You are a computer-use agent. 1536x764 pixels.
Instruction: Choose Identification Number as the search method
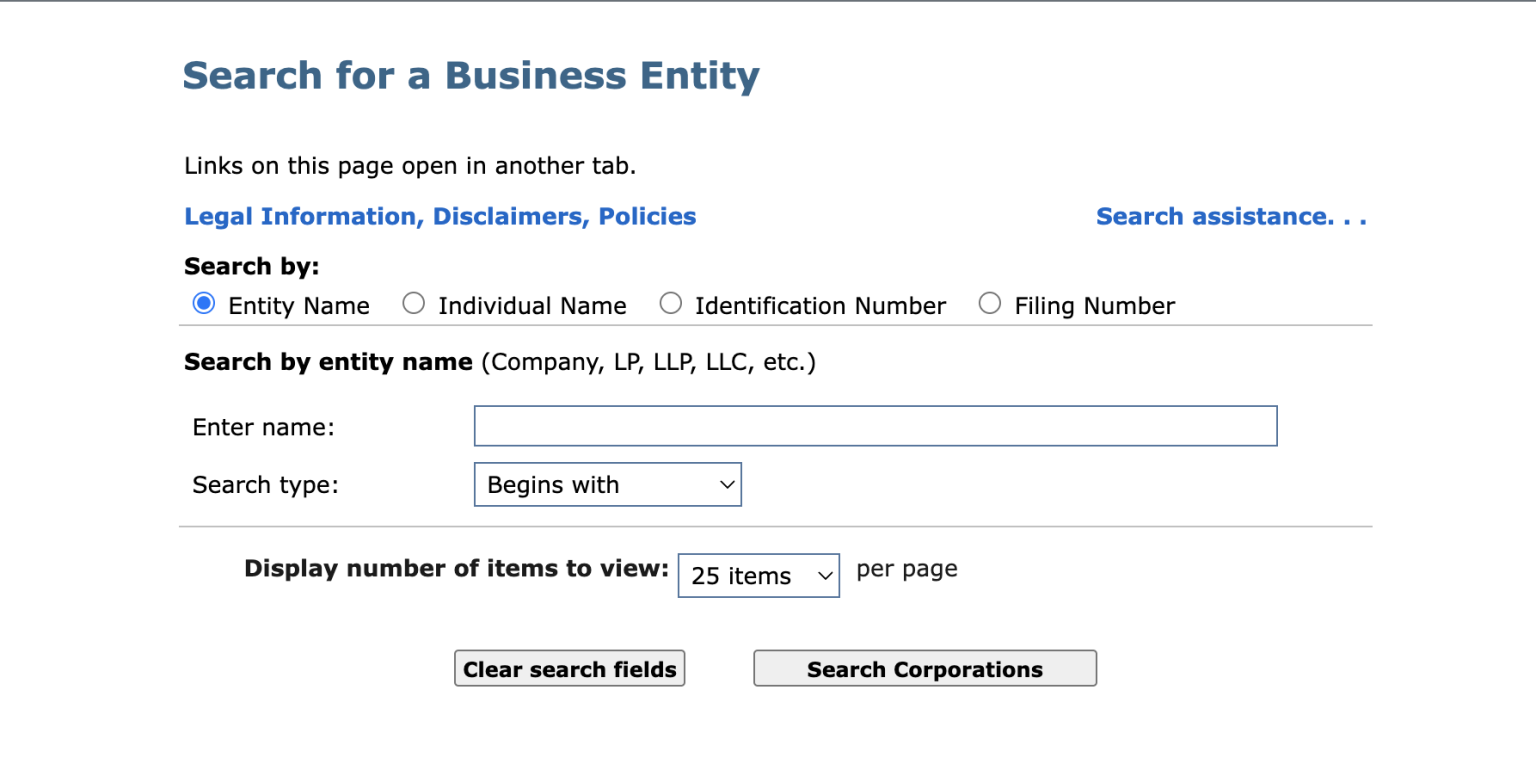pyautogui.click(x=670, y=303)
